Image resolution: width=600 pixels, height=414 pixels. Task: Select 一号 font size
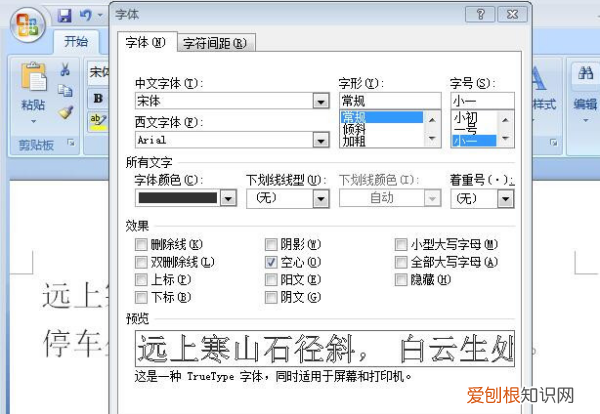tap(474, 129)
